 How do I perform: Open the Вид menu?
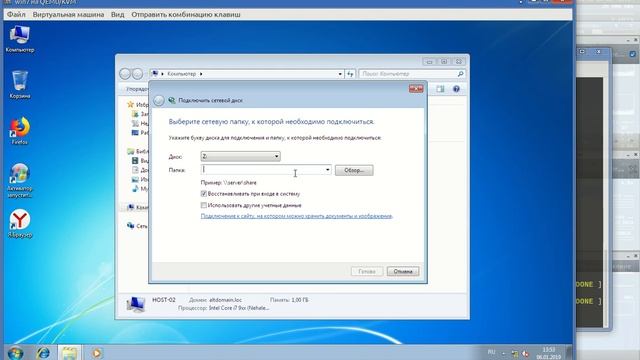click(118, 14)
